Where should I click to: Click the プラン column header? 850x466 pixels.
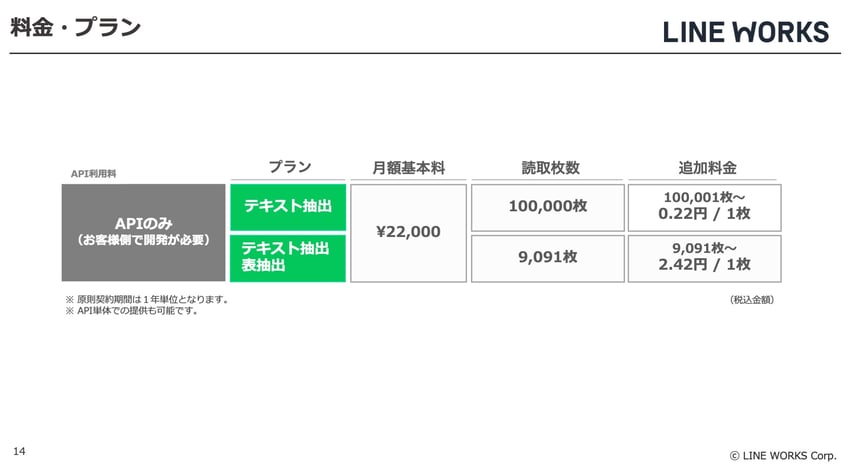[289, 167]
